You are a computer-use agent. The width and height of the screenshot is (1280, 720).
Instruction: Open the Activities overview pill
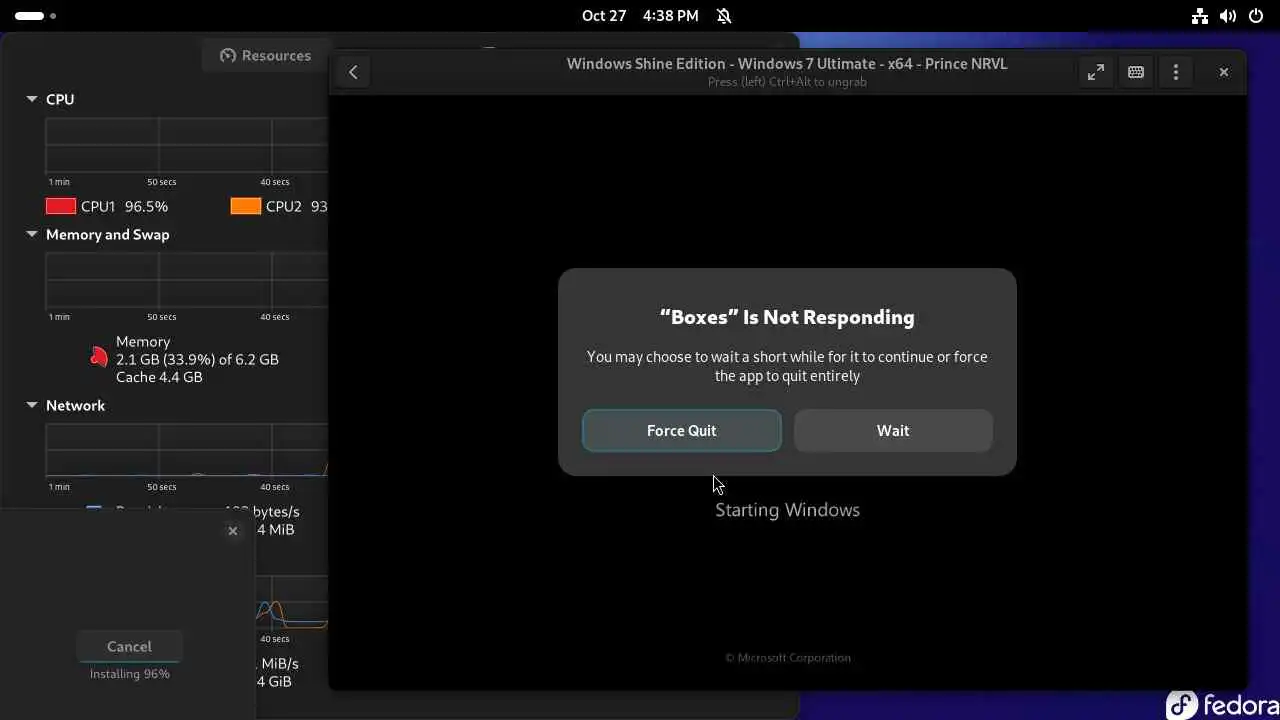36,16
